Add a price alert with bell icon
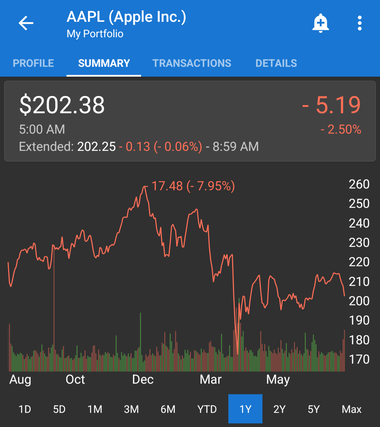Viewport: 380px width, 427px height. point(320,23)
